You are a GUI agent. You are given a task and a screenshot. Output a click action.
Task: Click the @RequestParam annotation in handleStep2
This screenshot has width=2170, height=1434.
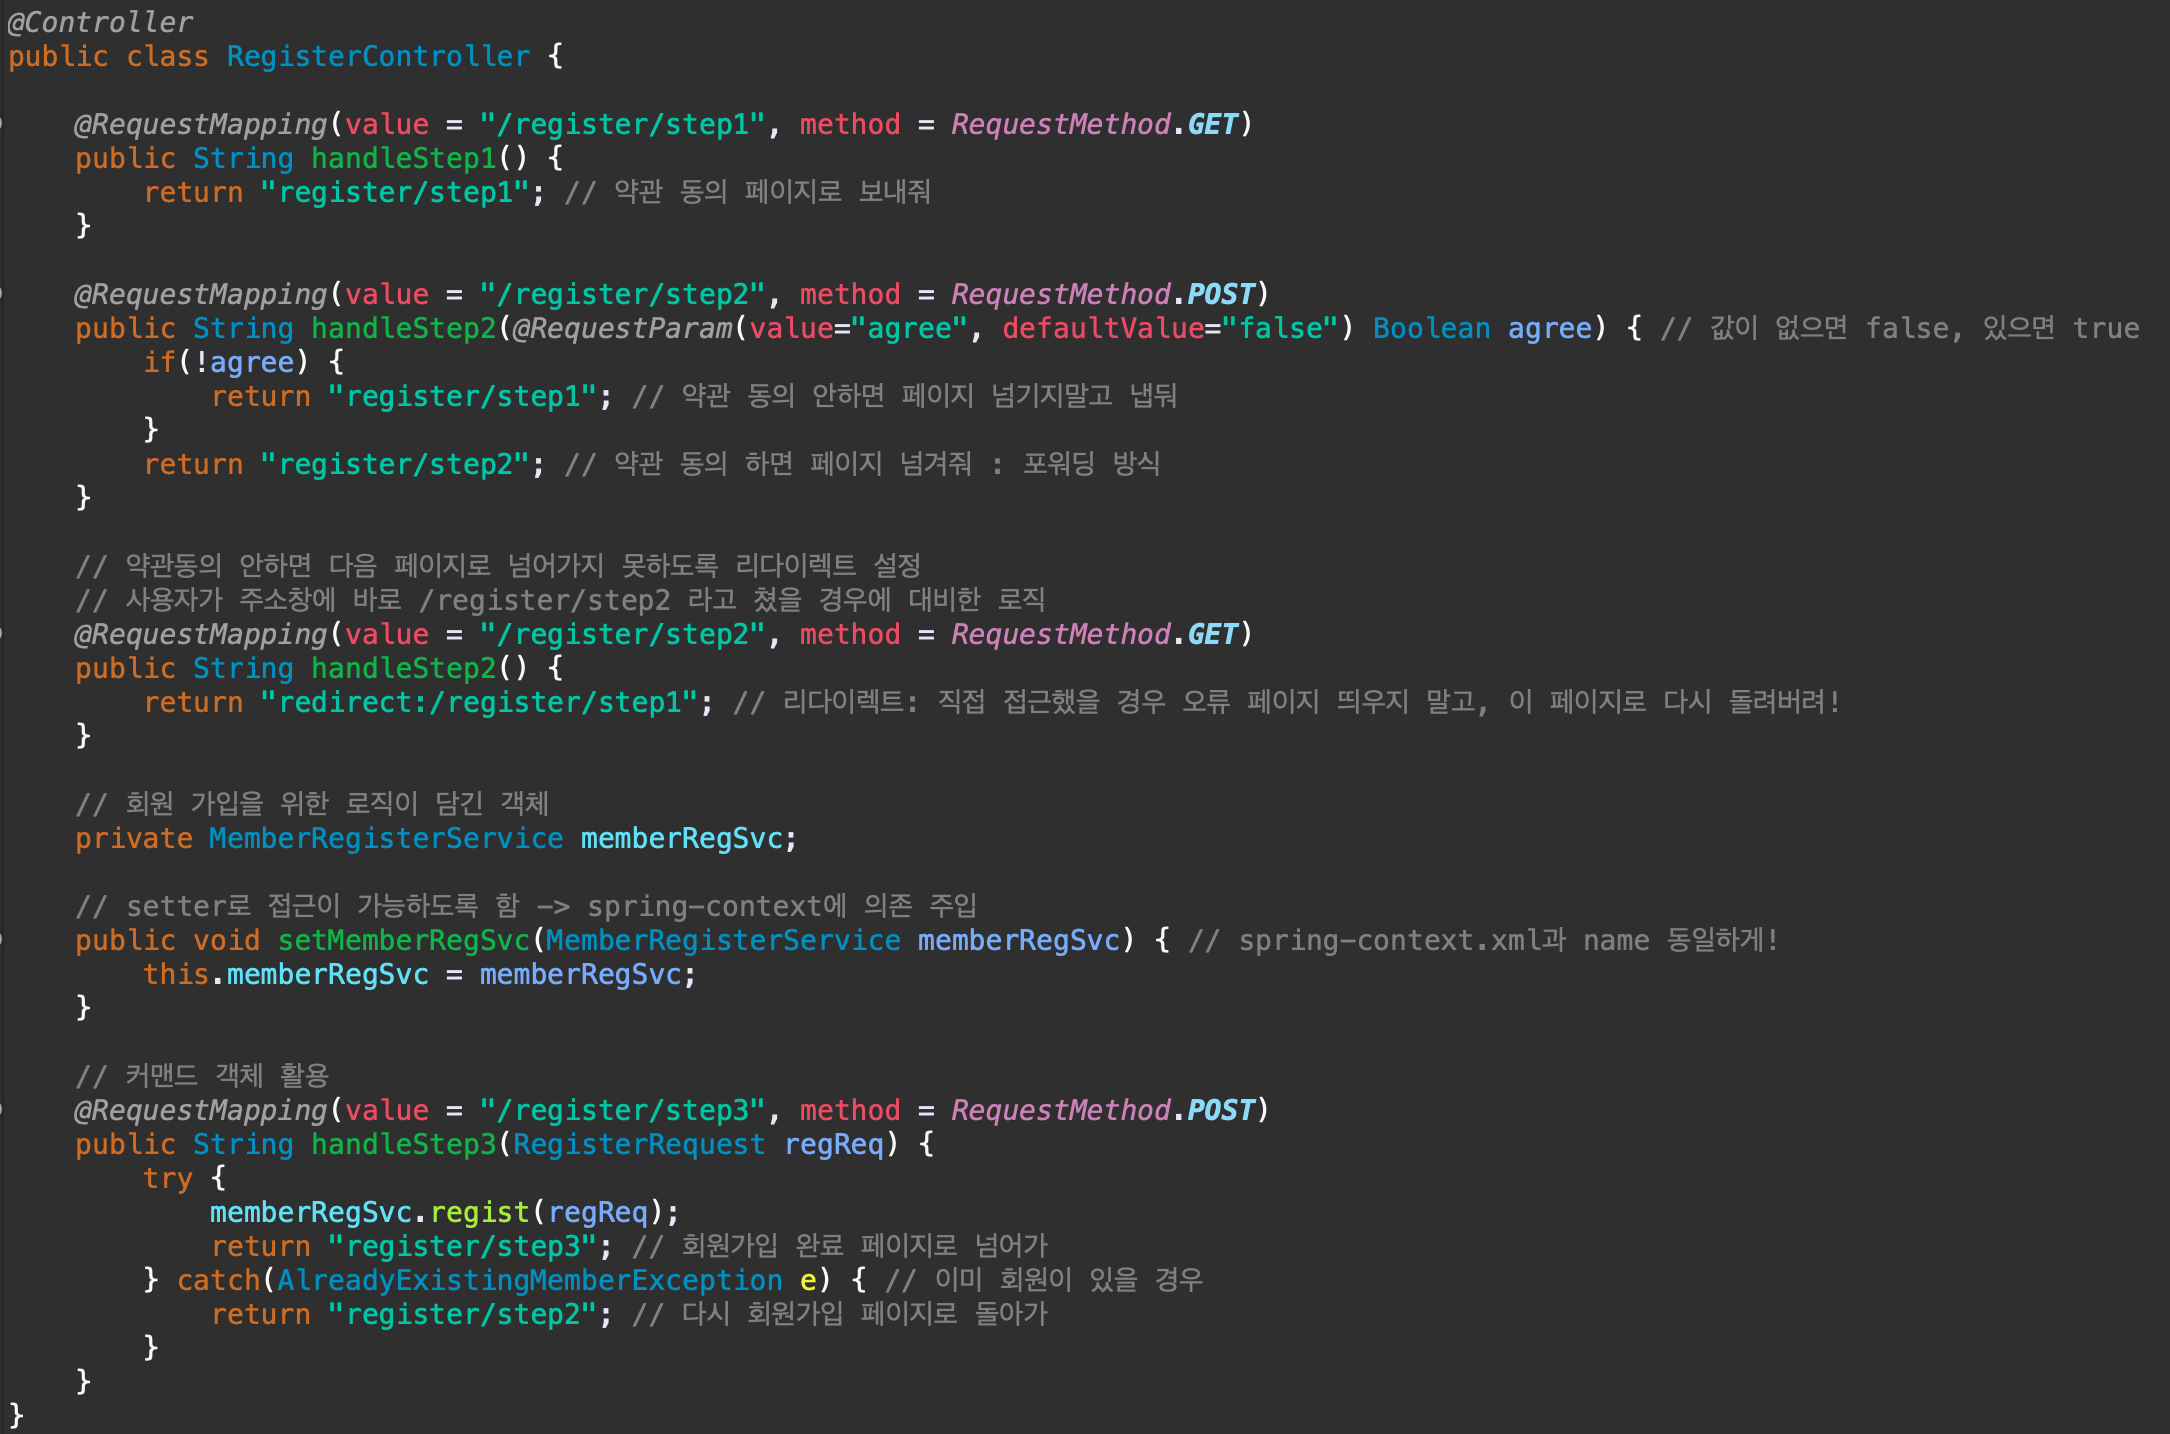[623, 328]
